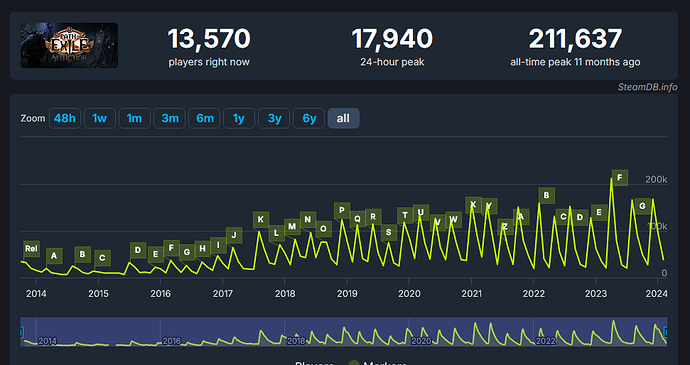
Task: Select the 48h zoom range
Action: pyautogui.click(x=65, y=118)
